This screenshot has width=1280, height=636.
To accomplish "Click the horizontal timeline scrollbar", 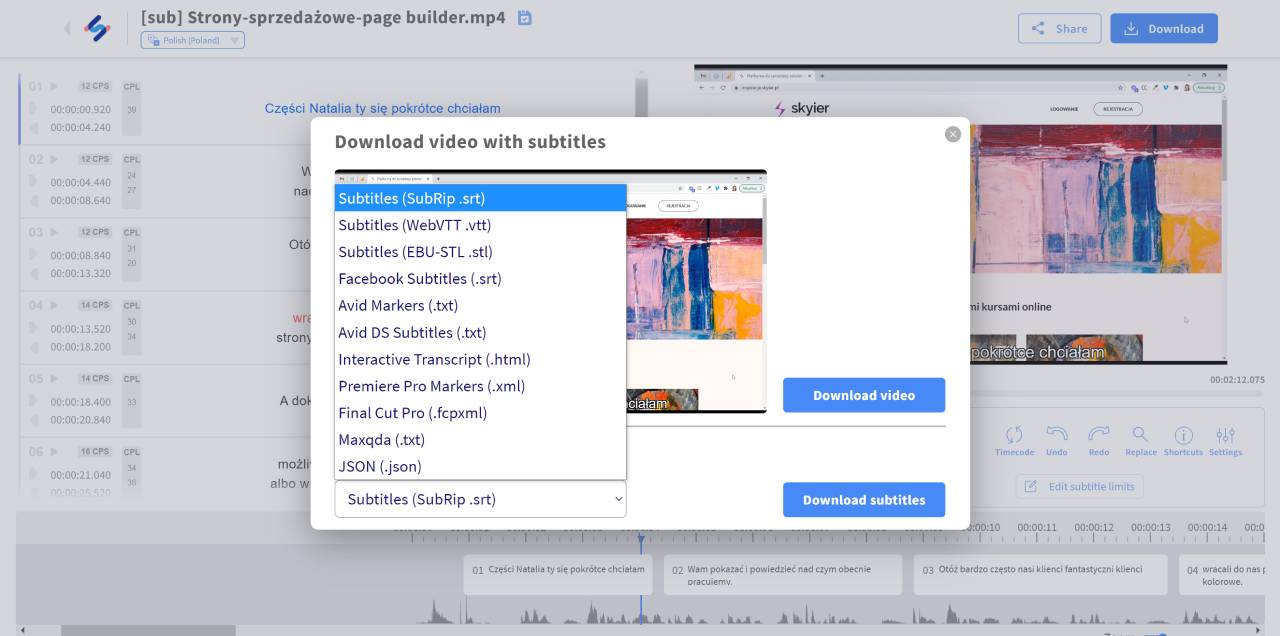I will tap(148, 630).
